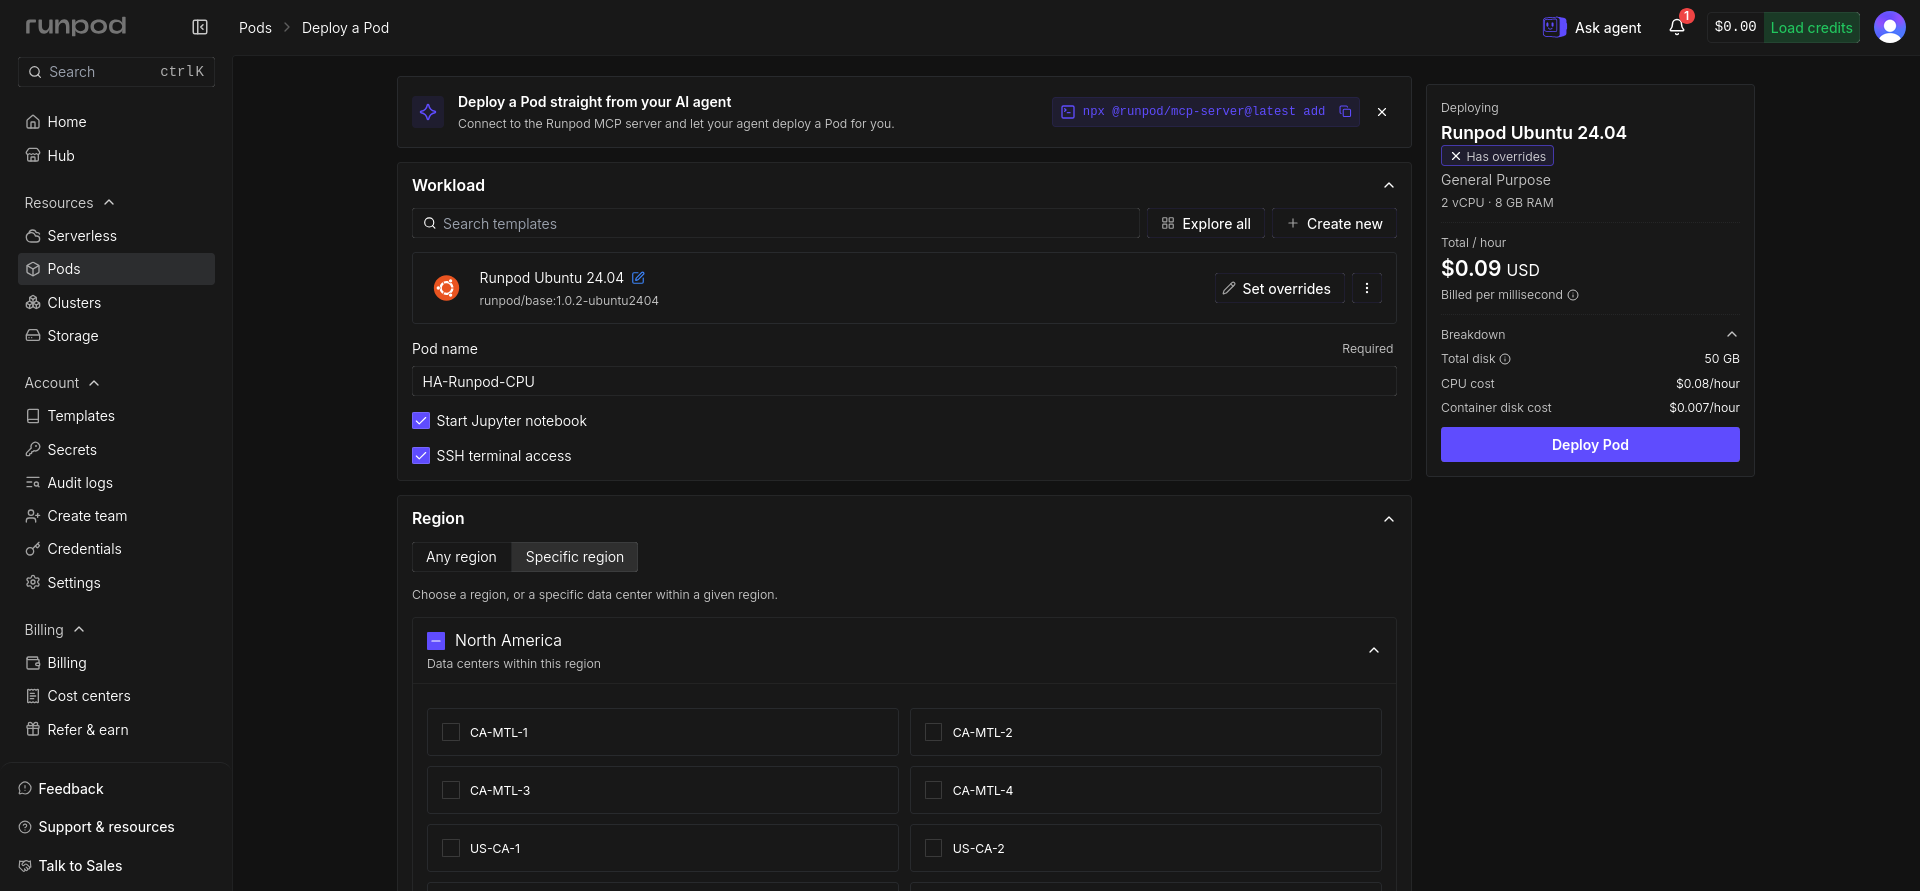Screen dimensions: 1920x891
Task: Open Templates icon in Account
Action: [33, 416]
